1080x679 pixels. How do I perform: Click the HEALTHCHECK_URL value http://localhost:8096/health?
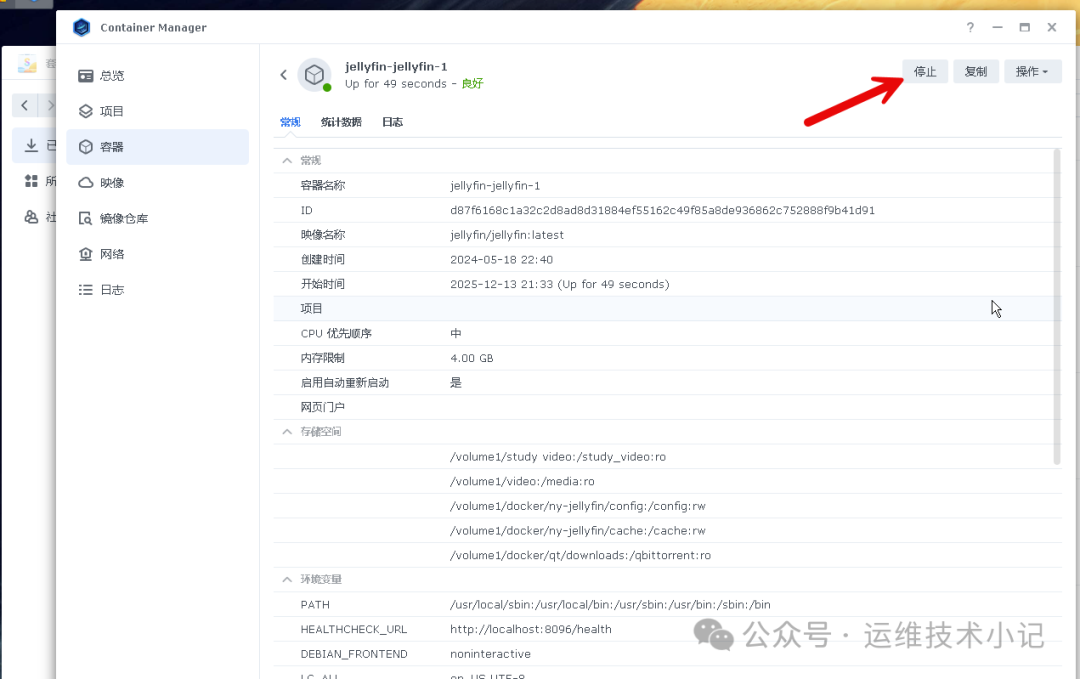pyautogui.click(x=531, y=629)
